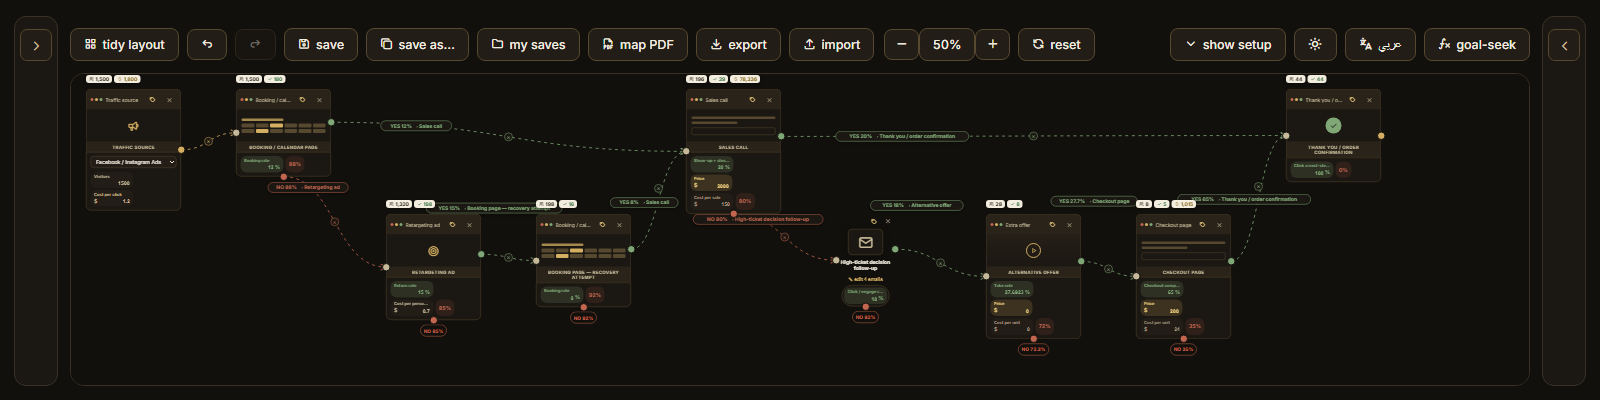Reset the canvas view

point(1056,44)
